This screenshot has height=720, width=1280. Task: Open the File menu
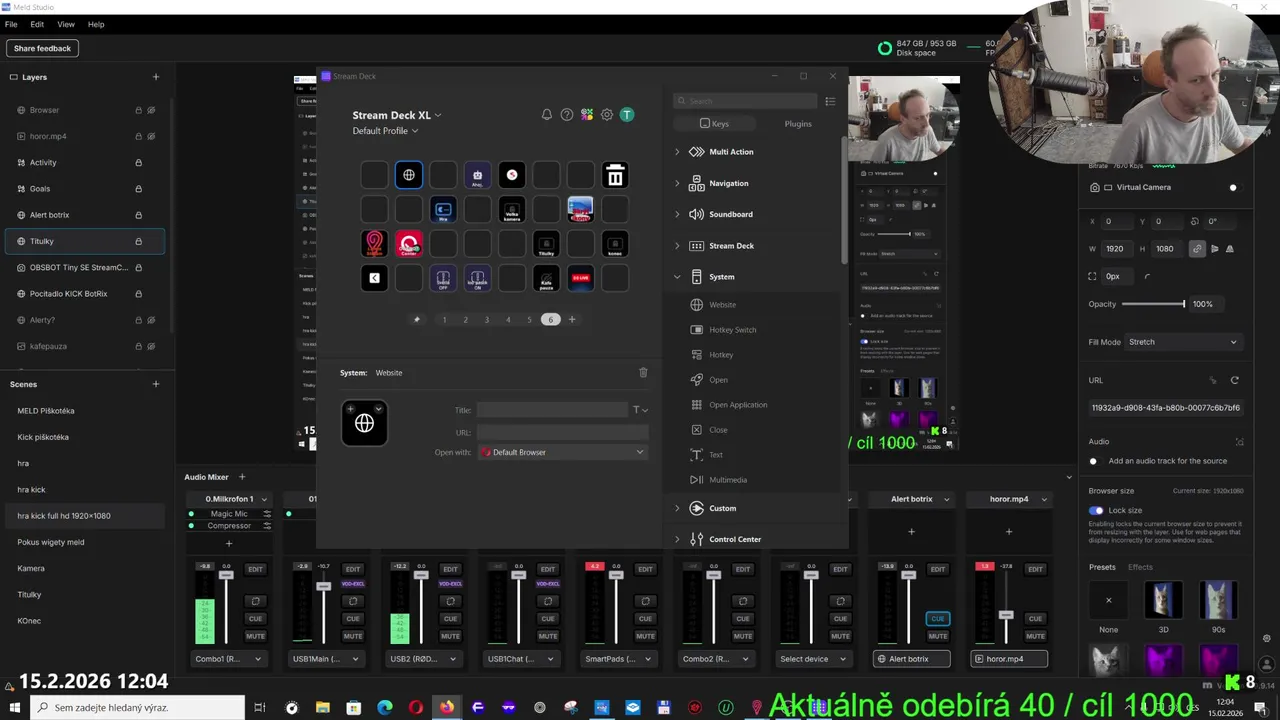pos(11,24)
